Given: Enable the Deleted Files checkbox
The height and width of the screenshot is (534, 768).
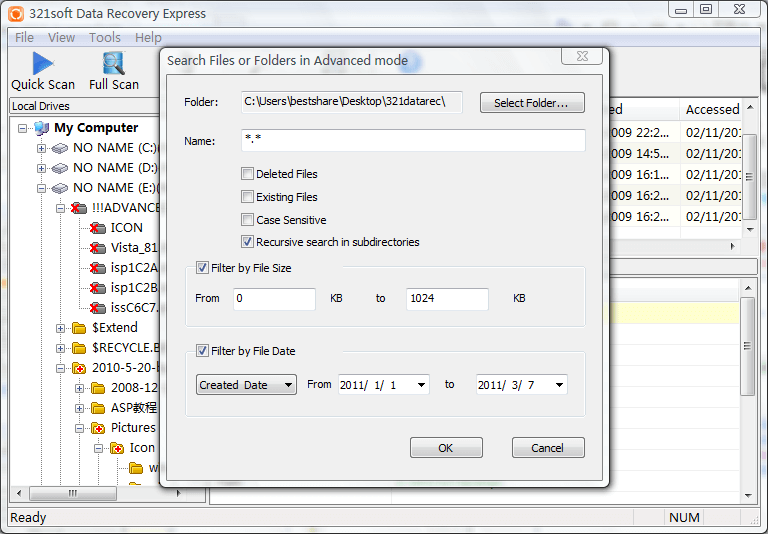Looking at the screenshot, I should click(x=247, y=174).
